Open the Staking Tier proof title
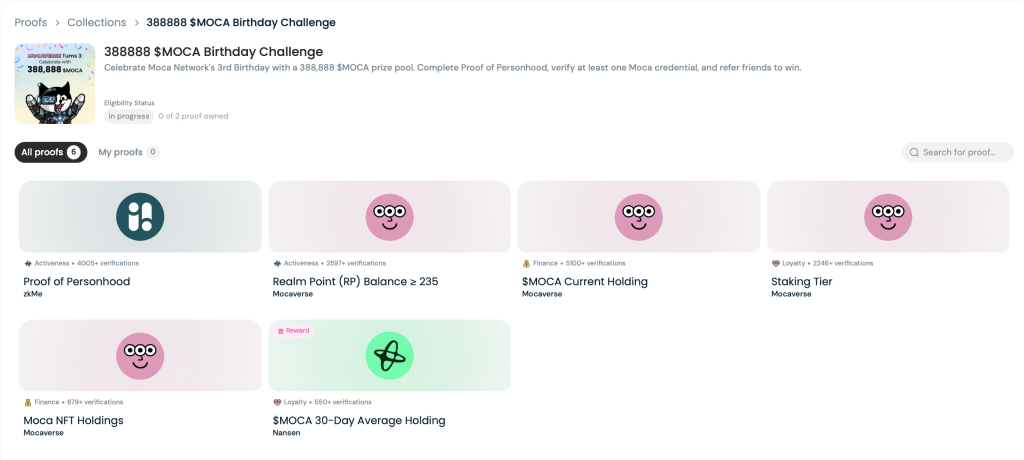Screen dimensions: 1024x460 [x=802, y=282]
